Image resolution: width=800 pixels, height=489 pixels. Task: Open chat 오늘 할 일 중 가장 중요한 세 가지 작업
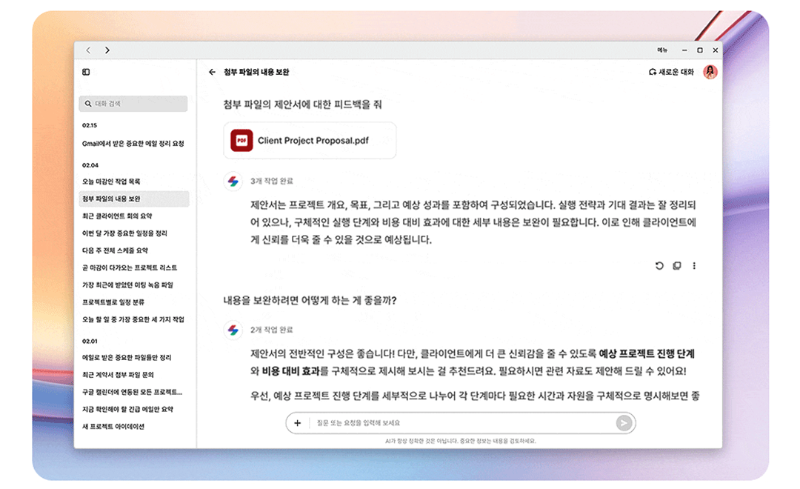tap(133, 320)
